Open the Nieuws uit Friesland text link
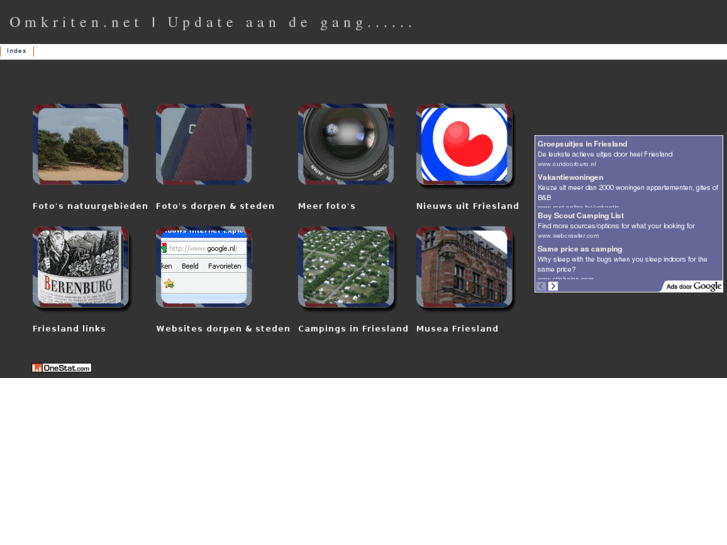Image resolution: width=727 pixels, height=545 pixels. [467, 206]
